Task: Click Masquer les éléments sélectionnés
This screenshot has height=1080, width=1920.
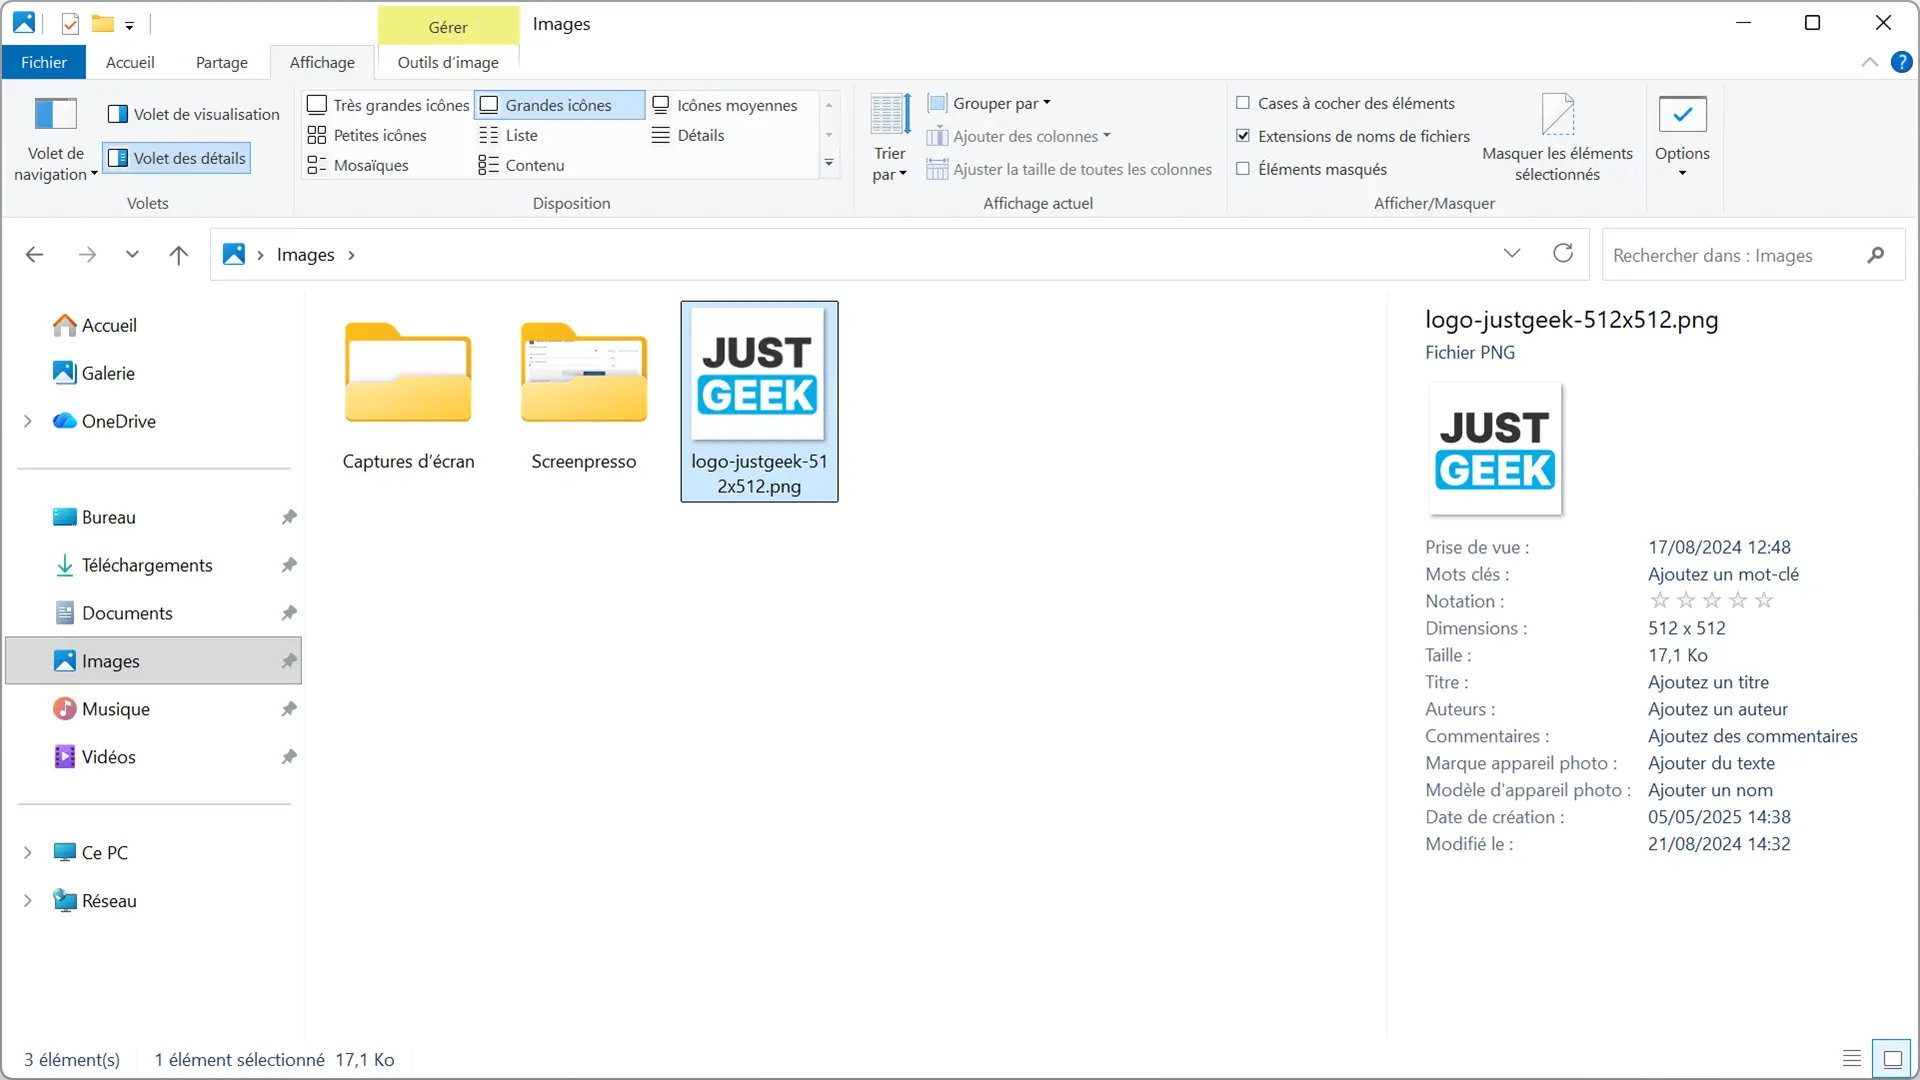Action: pyautogui.click(x=1557, y=138)
